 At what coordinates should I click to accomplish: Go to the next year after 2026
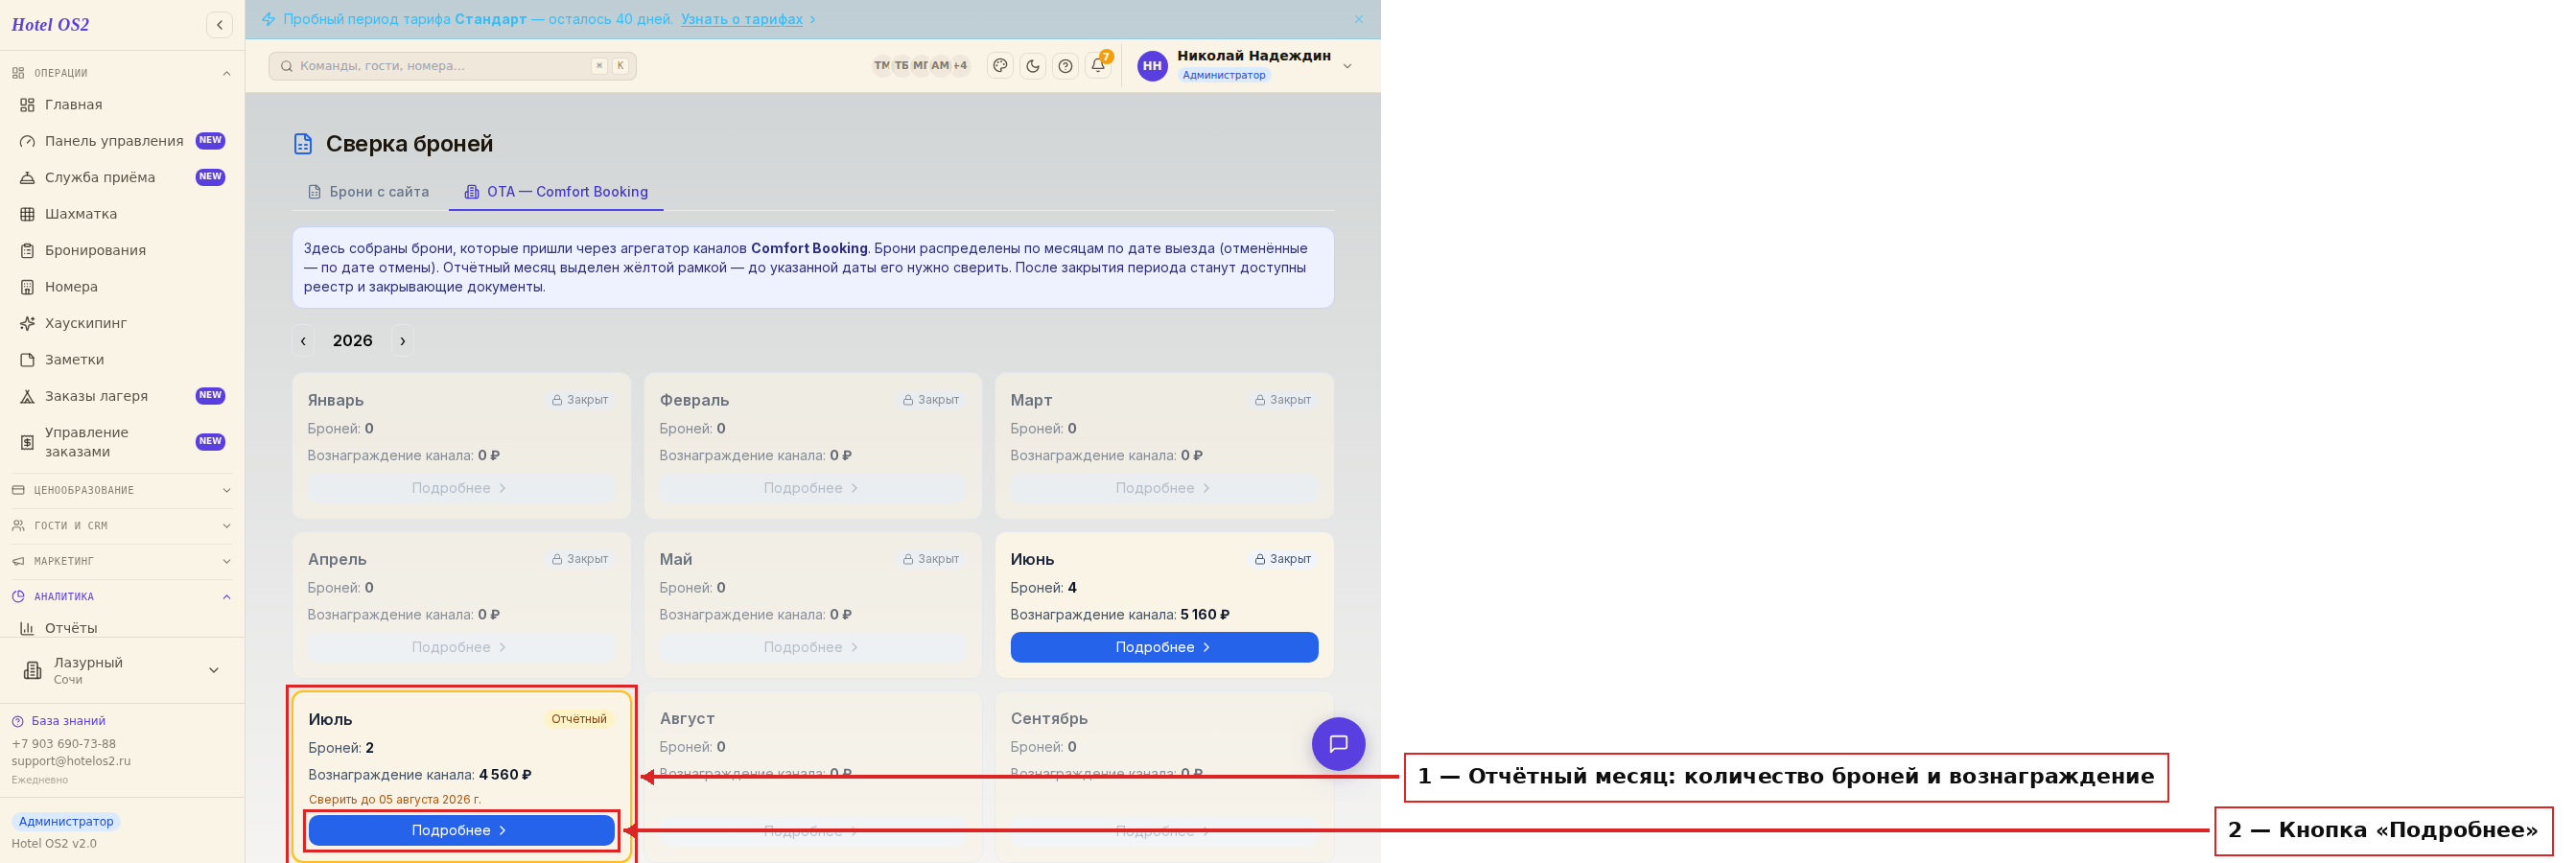(403, 341)
